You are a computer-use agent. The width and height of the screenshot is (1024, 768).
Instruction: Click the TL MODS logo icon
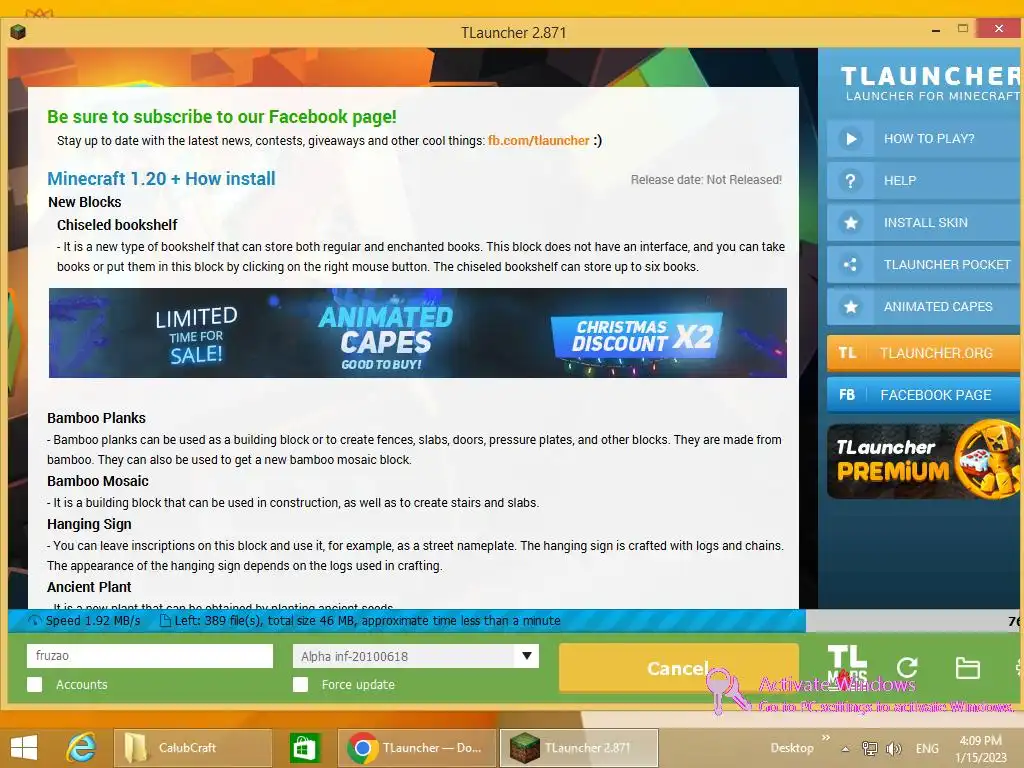[847, 665]
